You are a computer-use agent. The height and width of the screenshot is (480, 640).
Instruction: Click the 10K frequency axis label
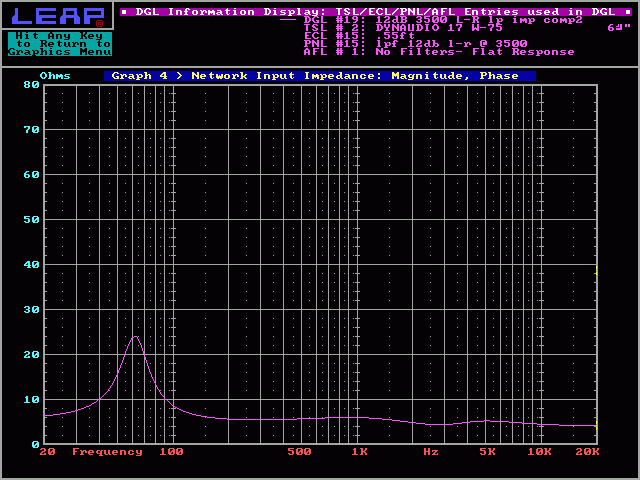pos(540,452)
